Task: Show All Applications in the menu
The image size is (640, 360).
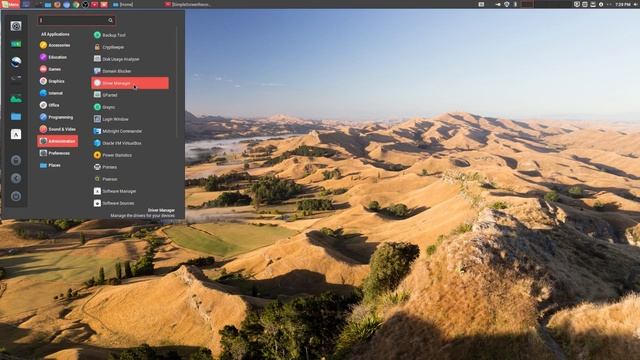Action: 55,34
